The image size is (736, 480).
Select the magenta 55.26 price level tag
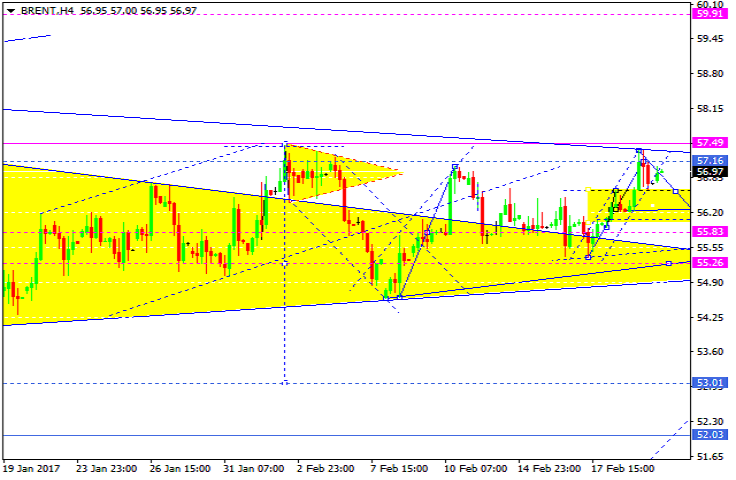[x=710, y=263]
